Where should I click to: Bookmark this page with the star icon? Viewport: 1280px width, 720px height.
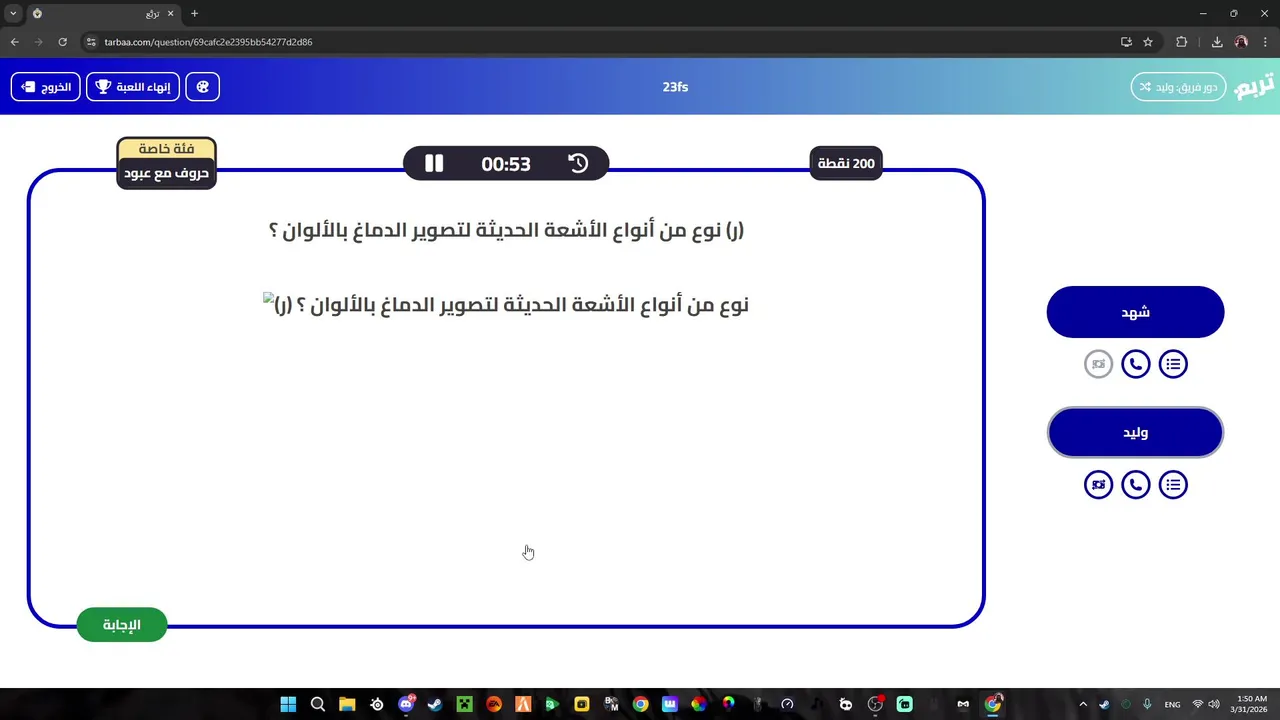(x=1148, y=42)
